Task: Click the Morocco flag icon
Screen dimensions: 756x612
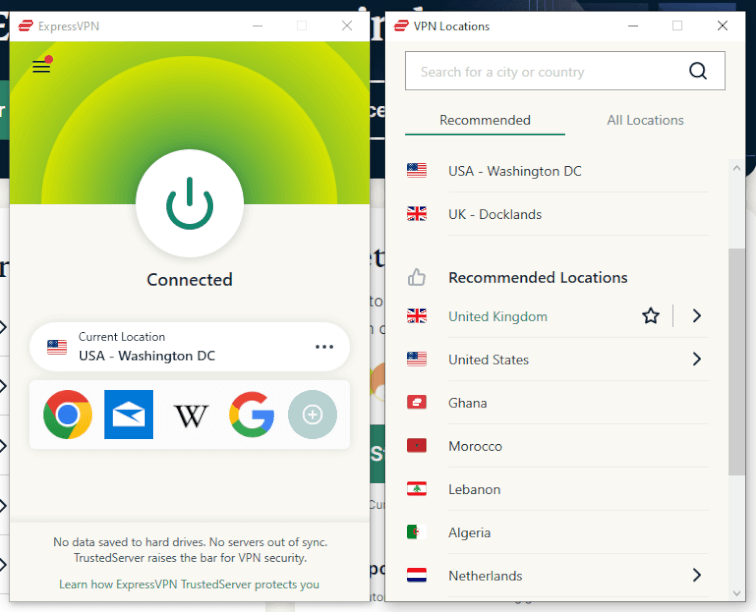Action: (417, 445)
